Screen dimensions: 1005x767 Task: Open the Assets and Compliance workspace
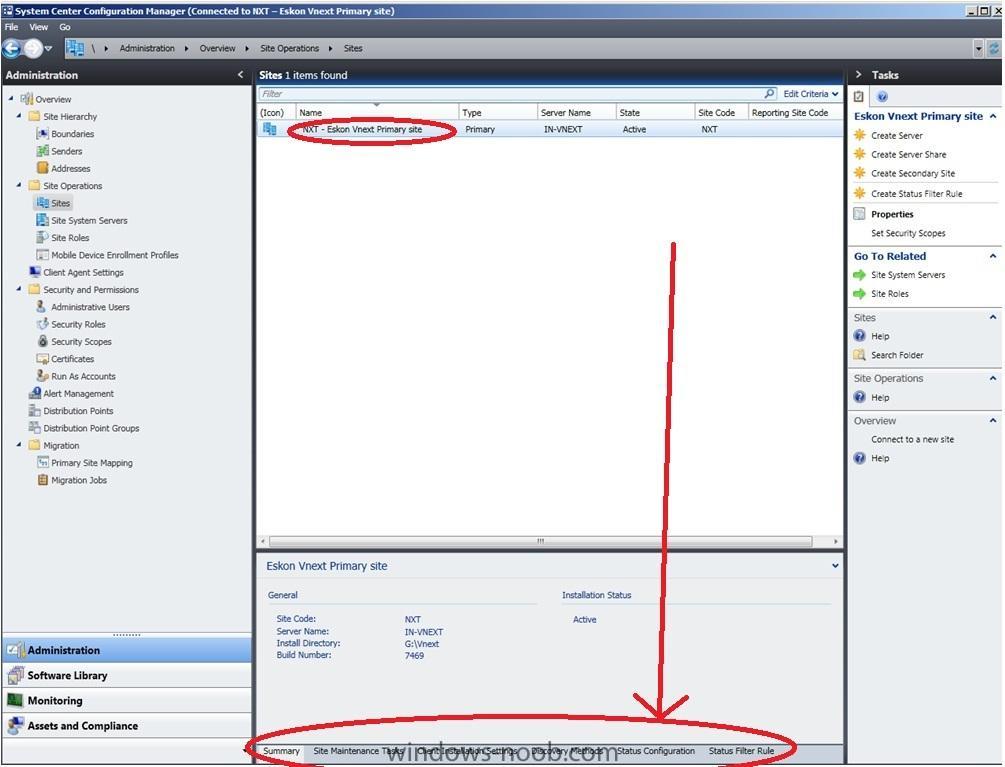pos(127,725)
